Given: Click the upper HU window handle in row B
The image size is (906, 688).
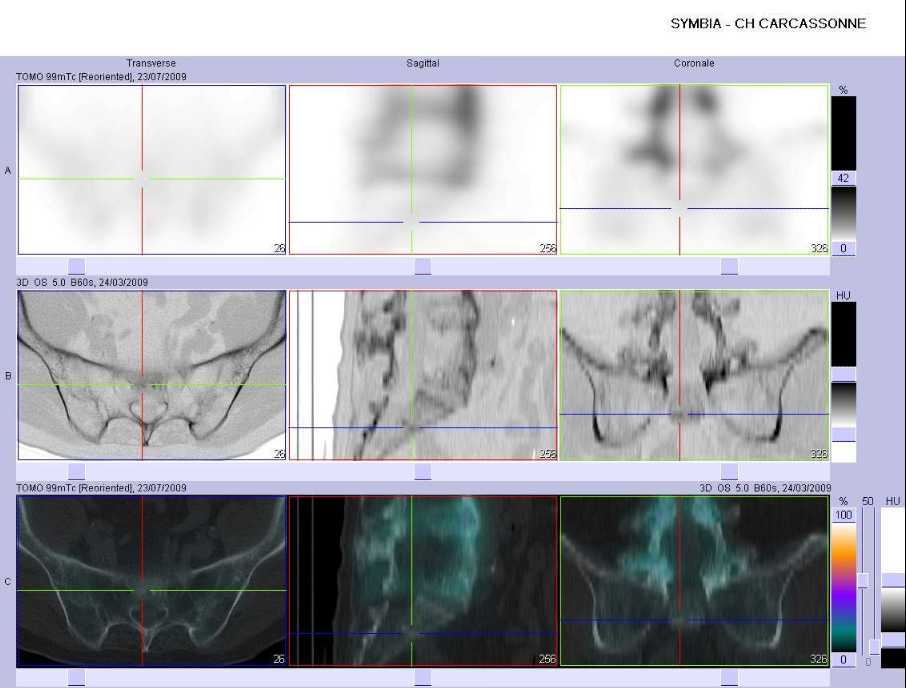Looking at the screenshot, I should coord(844,374).
